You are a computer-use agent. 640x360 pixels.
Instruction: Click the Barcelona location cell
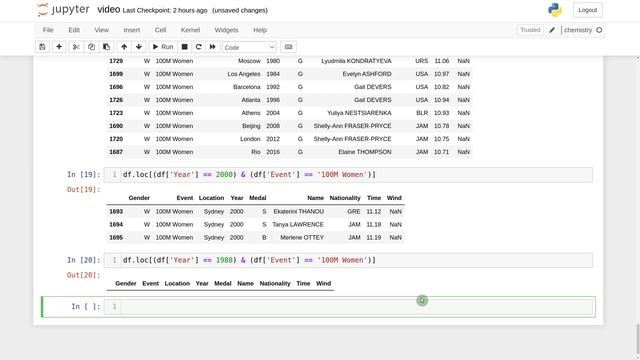pyautogui.click(x=247, y=87)
